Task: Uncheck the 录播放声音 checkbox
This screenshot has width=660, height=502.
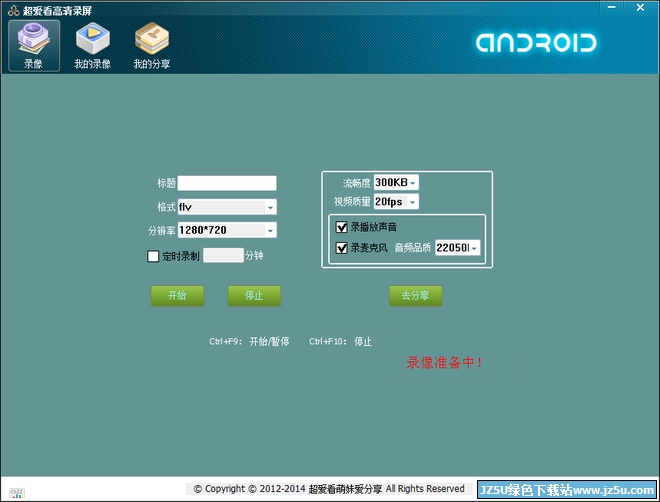Action: click(341, 227)
